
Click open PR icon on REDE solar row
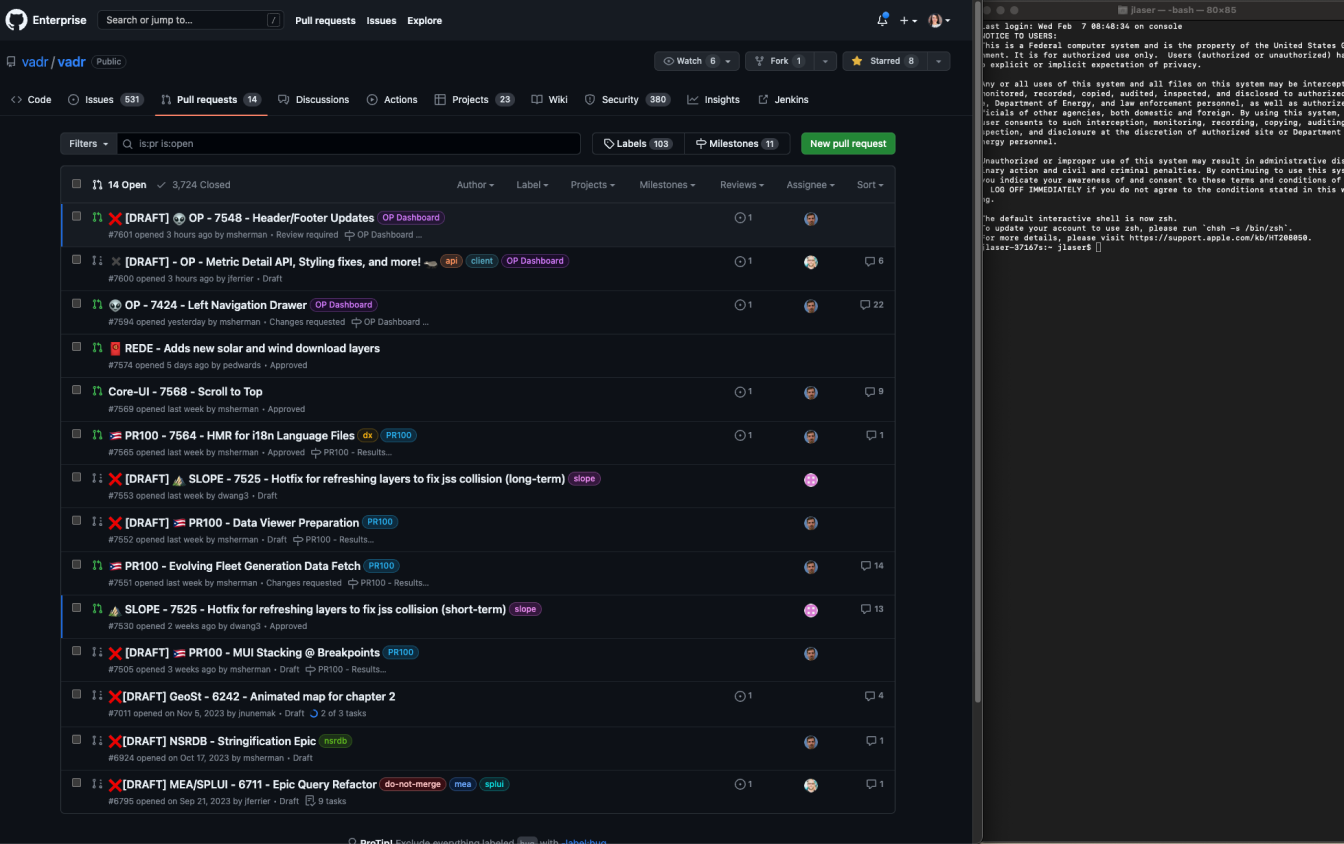tap(97, 348)
